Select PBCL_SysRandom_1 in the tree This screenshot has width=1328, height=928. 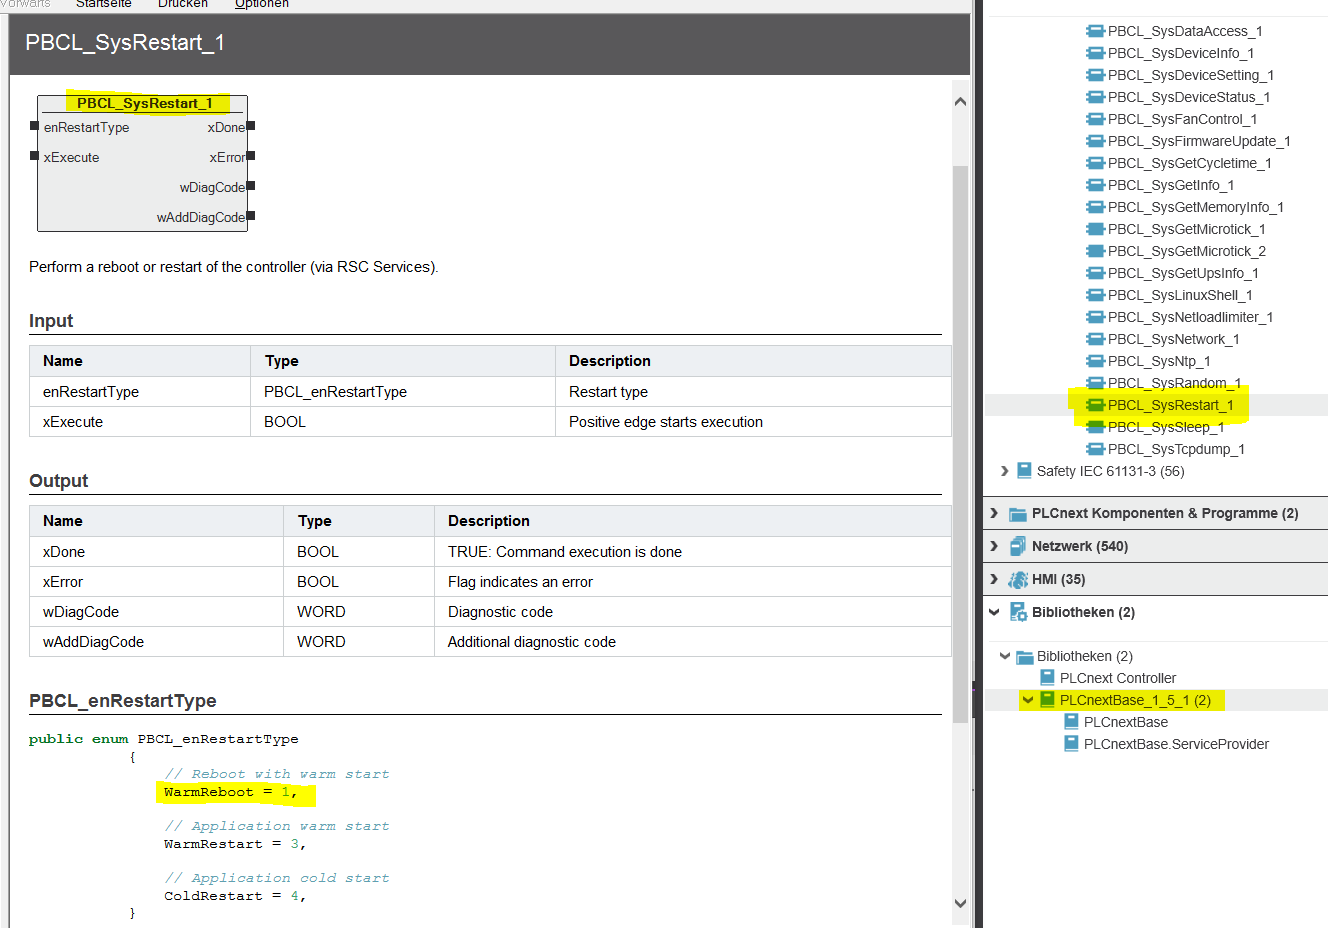[1174, 383]
